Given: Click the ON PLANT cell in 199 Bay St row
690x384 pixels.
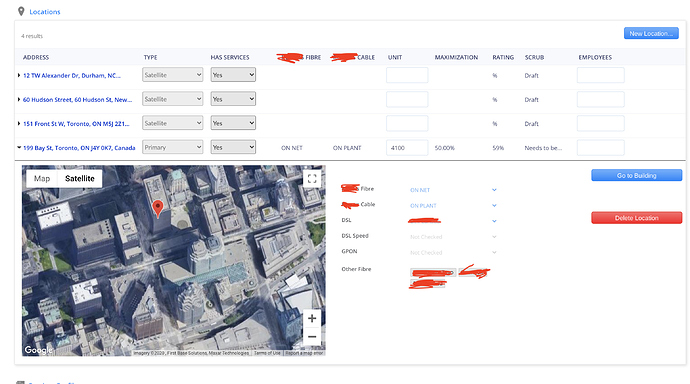Looking at the screenshot, I should pos(347,148).
